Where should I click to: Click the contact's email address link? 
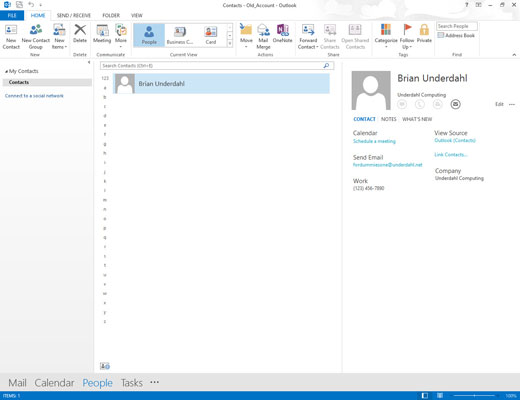(x=388, y=165)
